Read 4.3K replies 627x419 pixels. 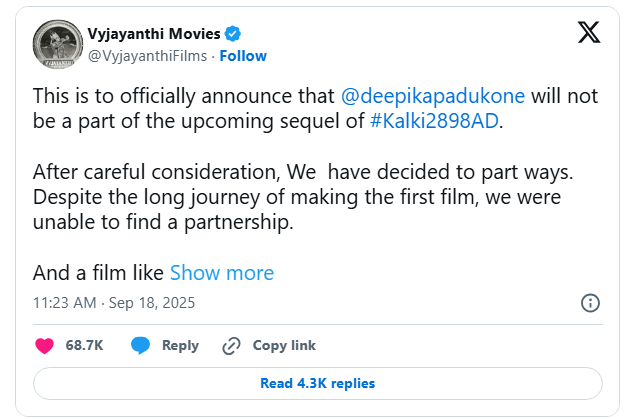point(317,383)
